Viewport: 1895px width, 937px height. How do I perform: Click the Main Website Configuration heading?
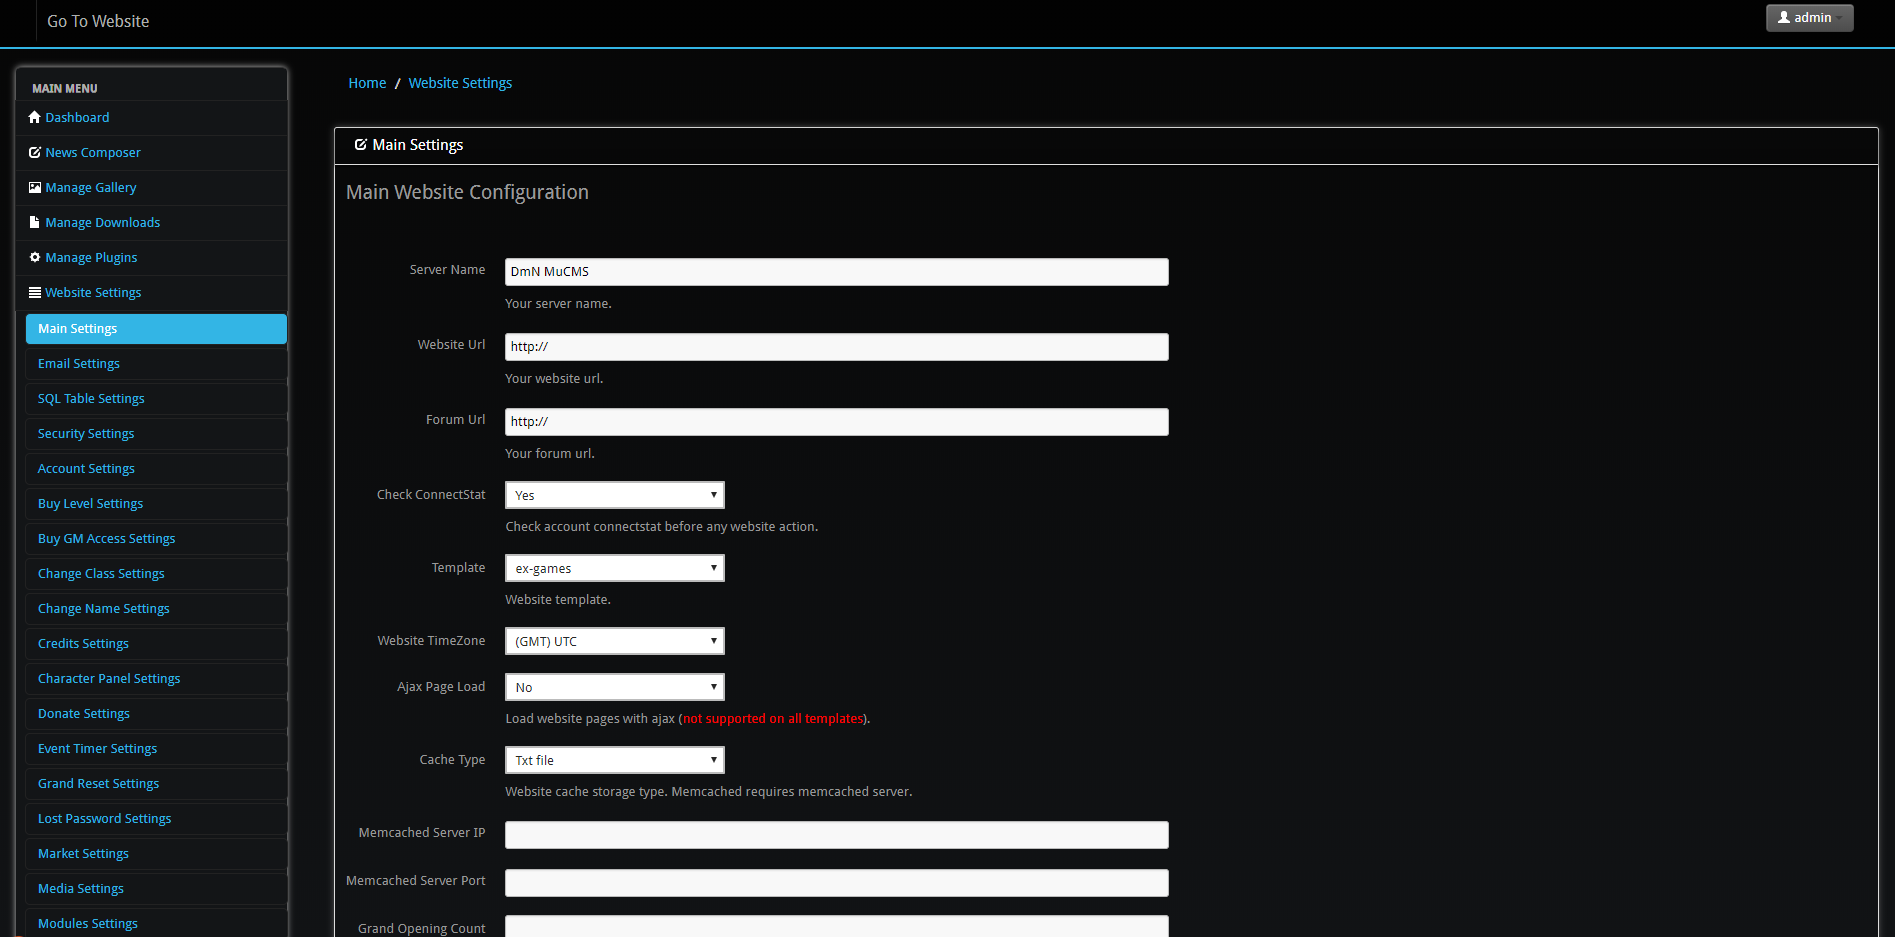(x=467, y=192)
